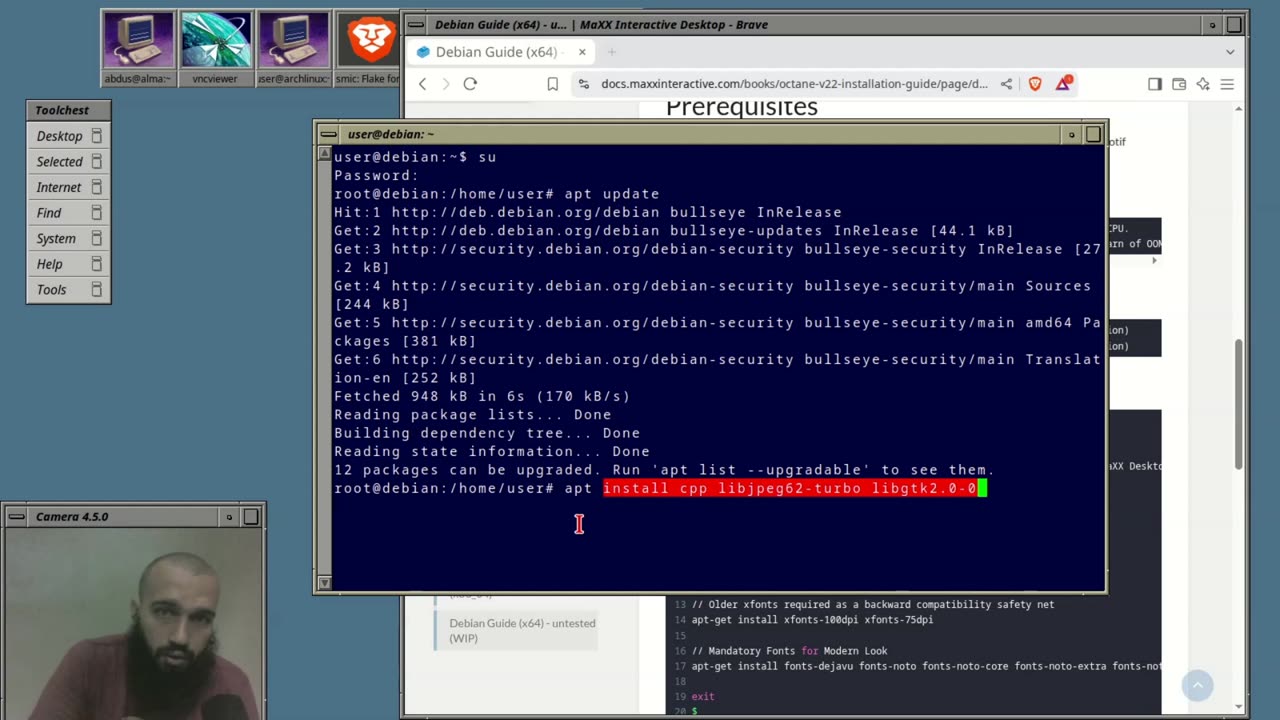Open the user@debian terminal window menu button
1280x720 pixels.
tap(329, 134)
